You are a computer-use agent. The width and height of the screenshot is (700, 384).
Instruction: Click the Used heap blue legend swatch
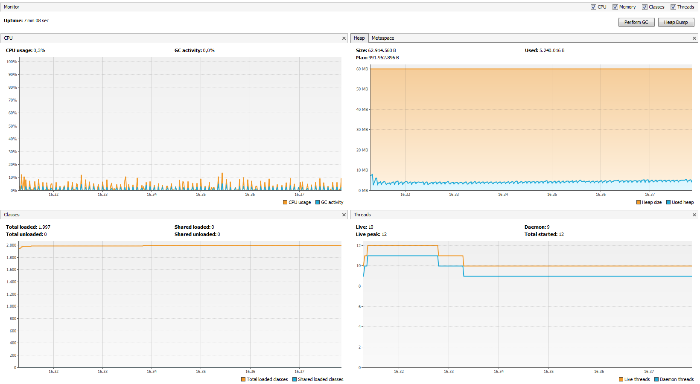pyautogui.click(x=668, y=202)
